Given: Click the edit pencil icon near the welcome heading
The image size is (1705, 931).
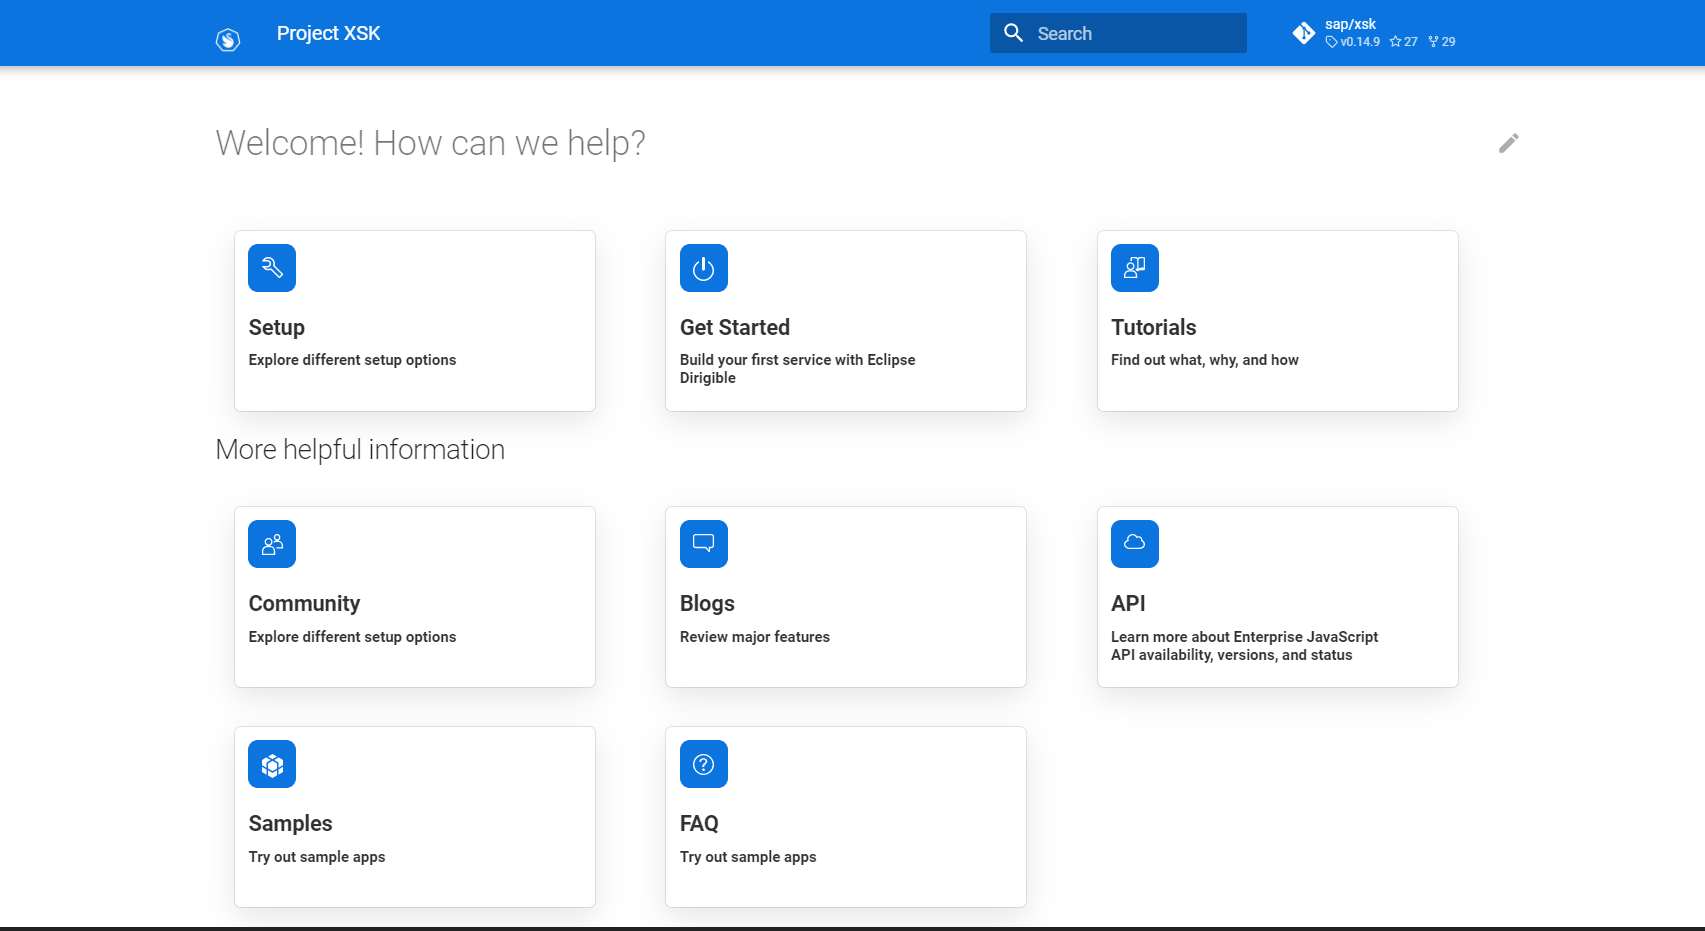Looking at the screenshot, I should [x=1508, y=143].
